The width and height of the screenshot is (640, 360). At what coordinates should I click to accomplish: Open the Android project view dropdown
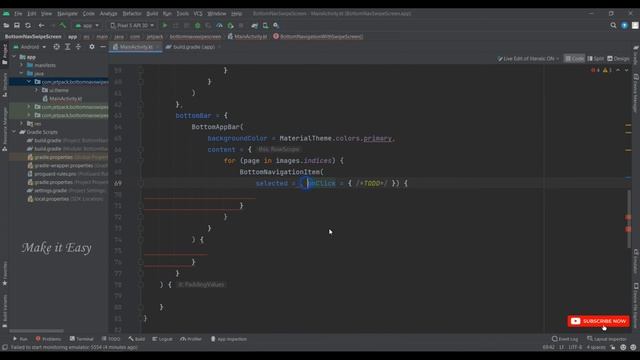point(29,47)
